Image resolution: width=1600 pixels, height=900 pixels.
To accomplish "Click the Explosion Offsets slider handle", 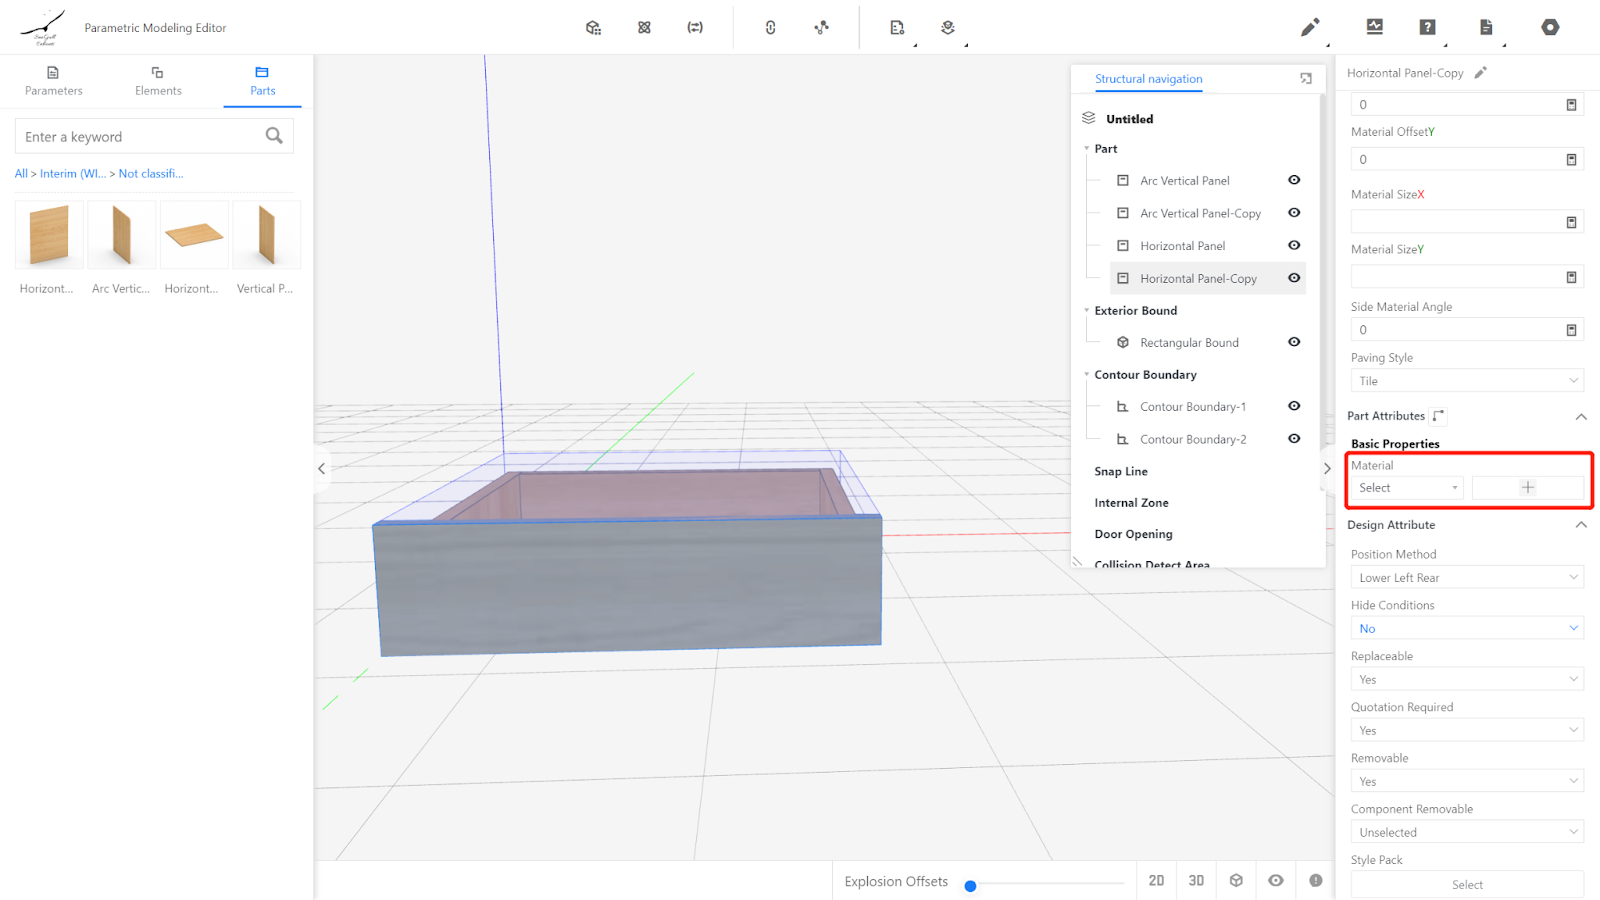I will tap(970, 886).
